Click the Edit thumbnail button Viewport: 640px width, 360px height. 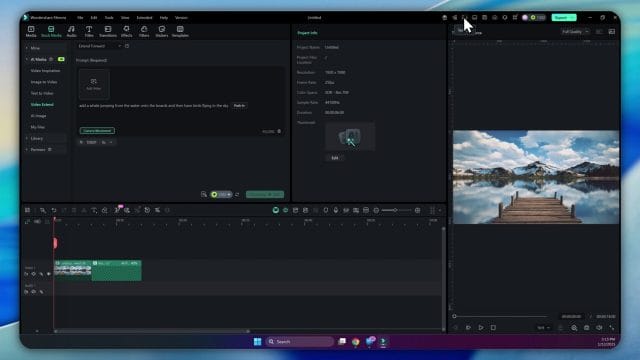tap(335, 158)
